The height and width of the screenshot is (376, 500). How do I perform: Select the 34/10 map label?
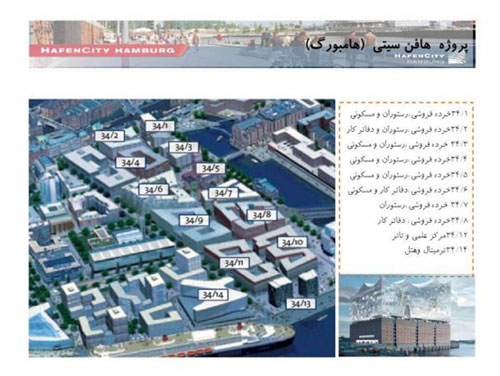coord(292,242)
